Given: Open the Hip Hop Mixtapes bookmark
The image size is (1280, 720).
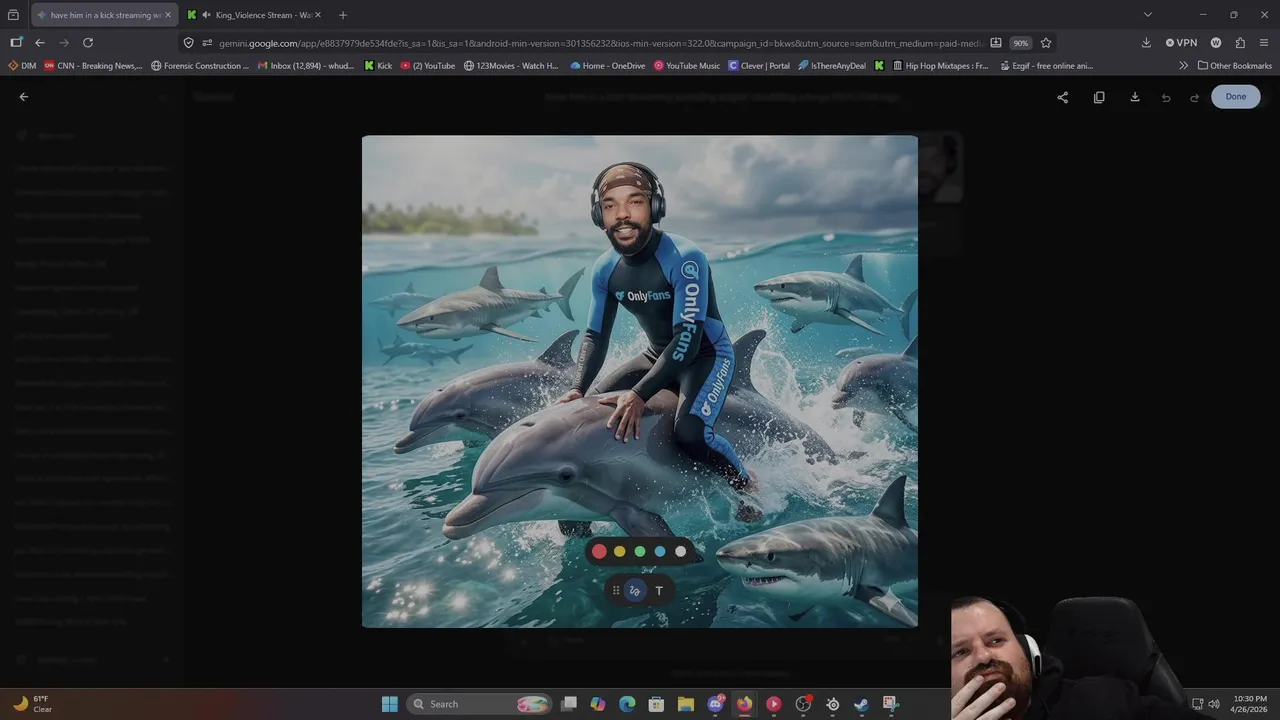Looking at the screenshot, I should click(939, 66).
